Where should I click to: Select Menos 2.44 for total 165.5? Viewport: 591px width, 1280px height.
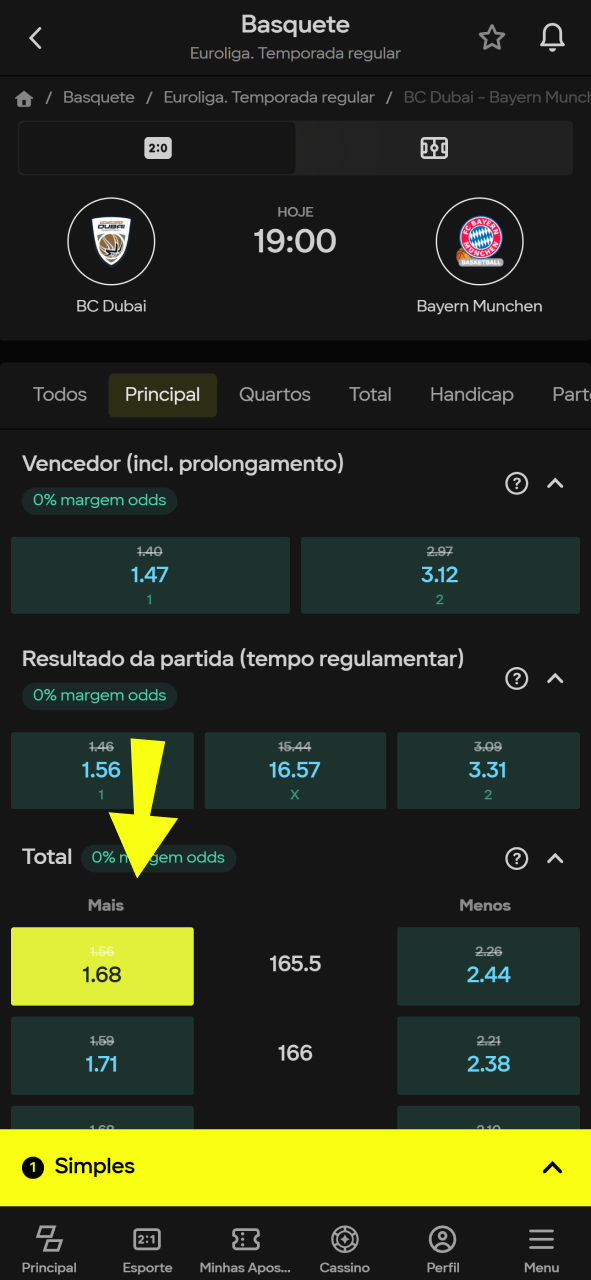(488, 966)
